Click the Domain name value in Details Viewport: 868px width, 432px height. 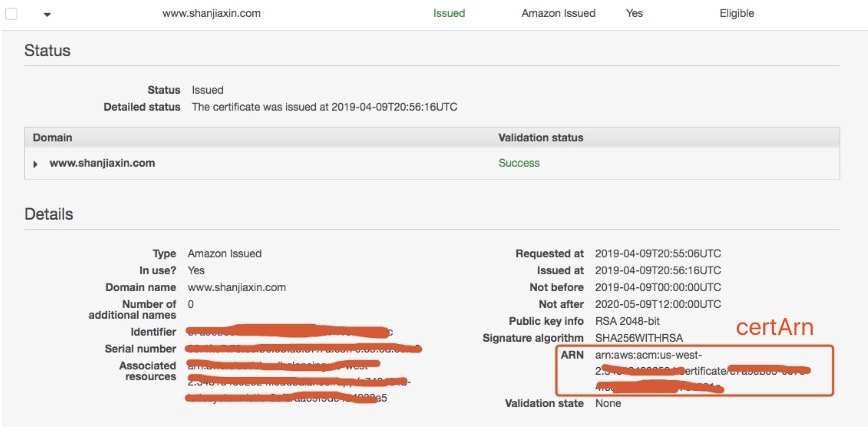point(237,287)
